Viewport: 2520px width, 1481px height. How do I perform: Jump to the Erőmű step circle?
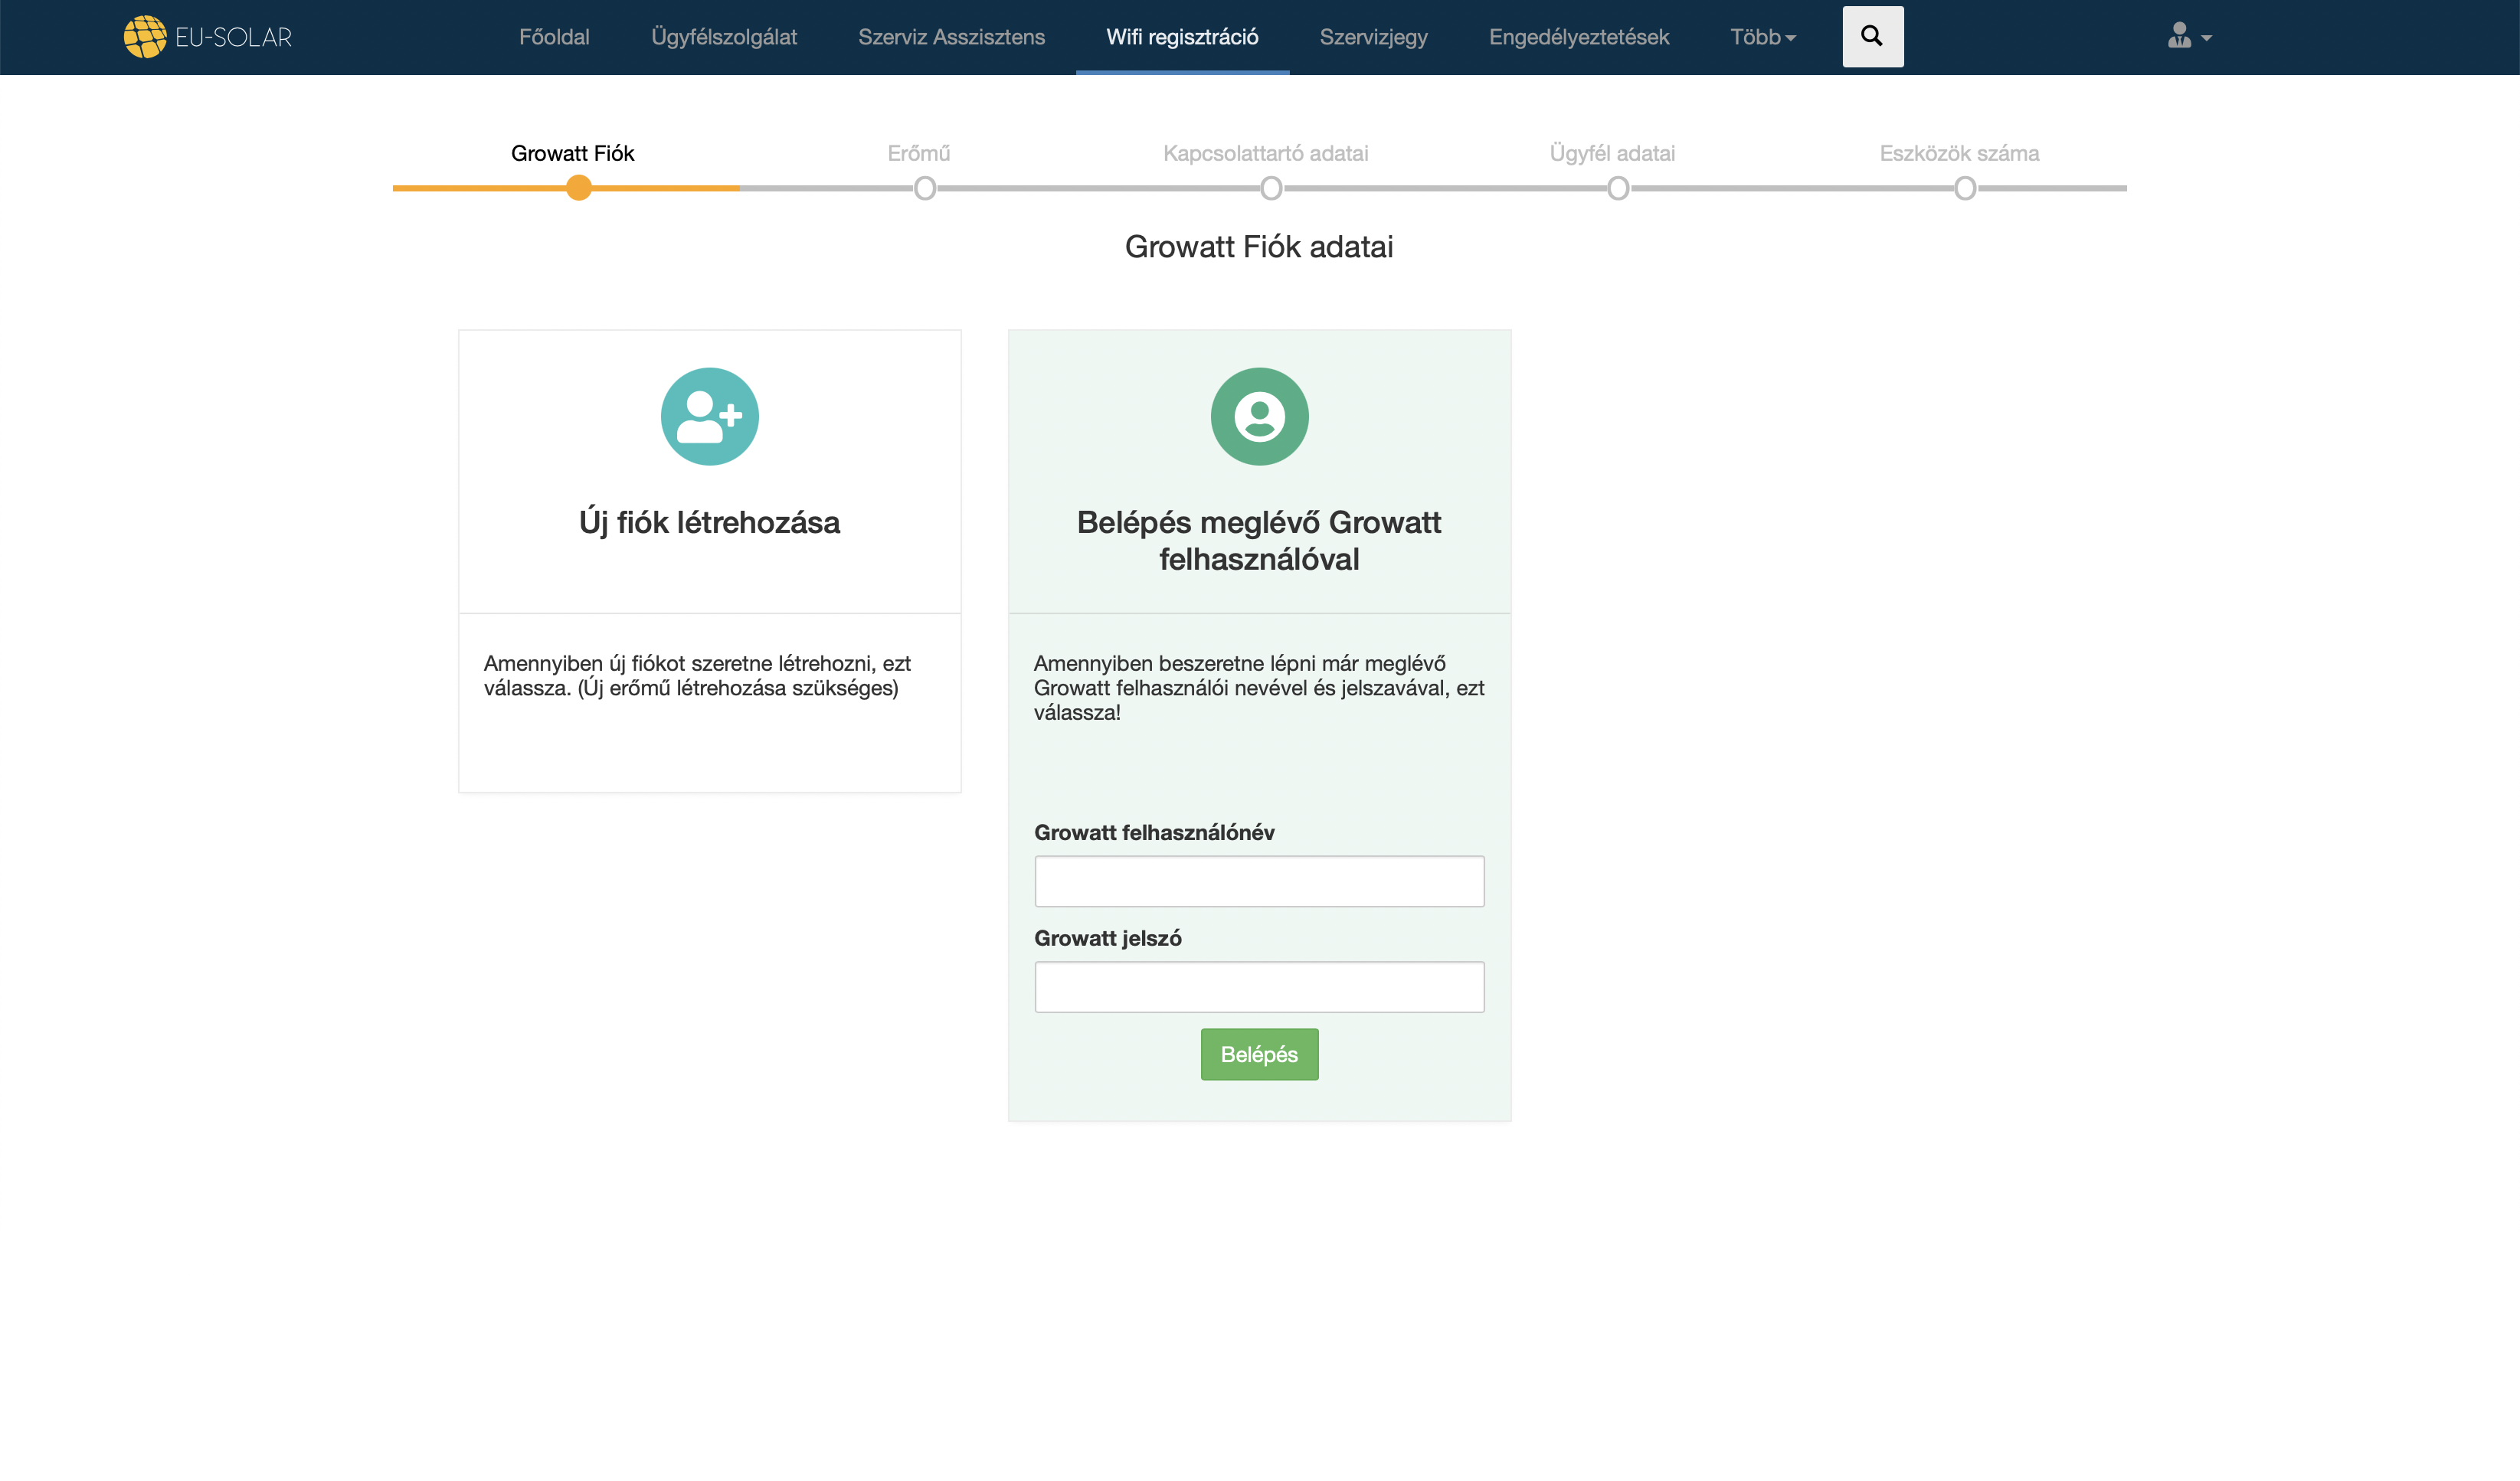(x=925, y=188)
